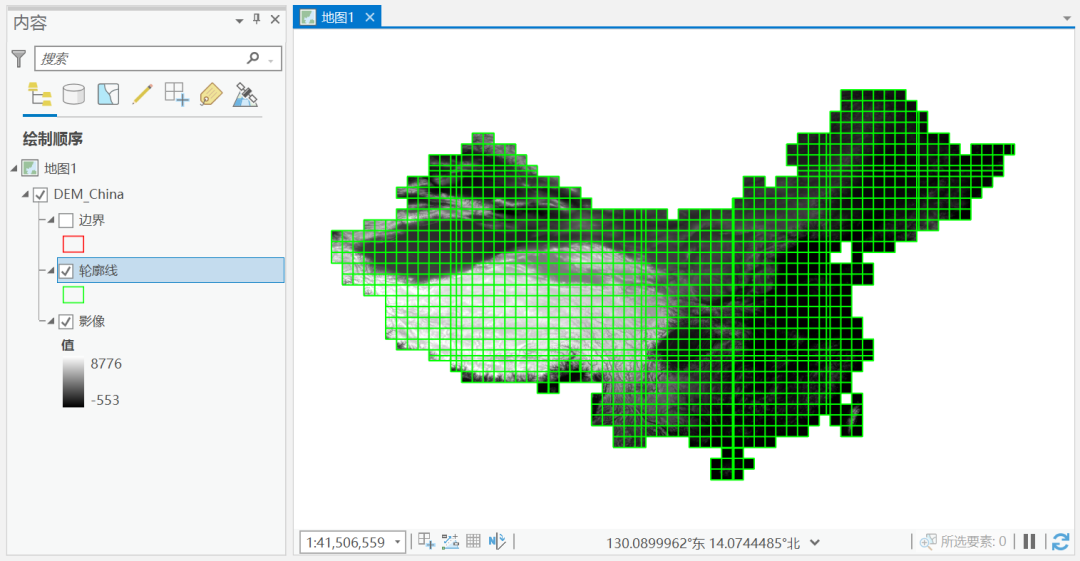This screenshot has height=561, width=1080.
Task: Open coordinate display format dropdown
Action: 815,542
